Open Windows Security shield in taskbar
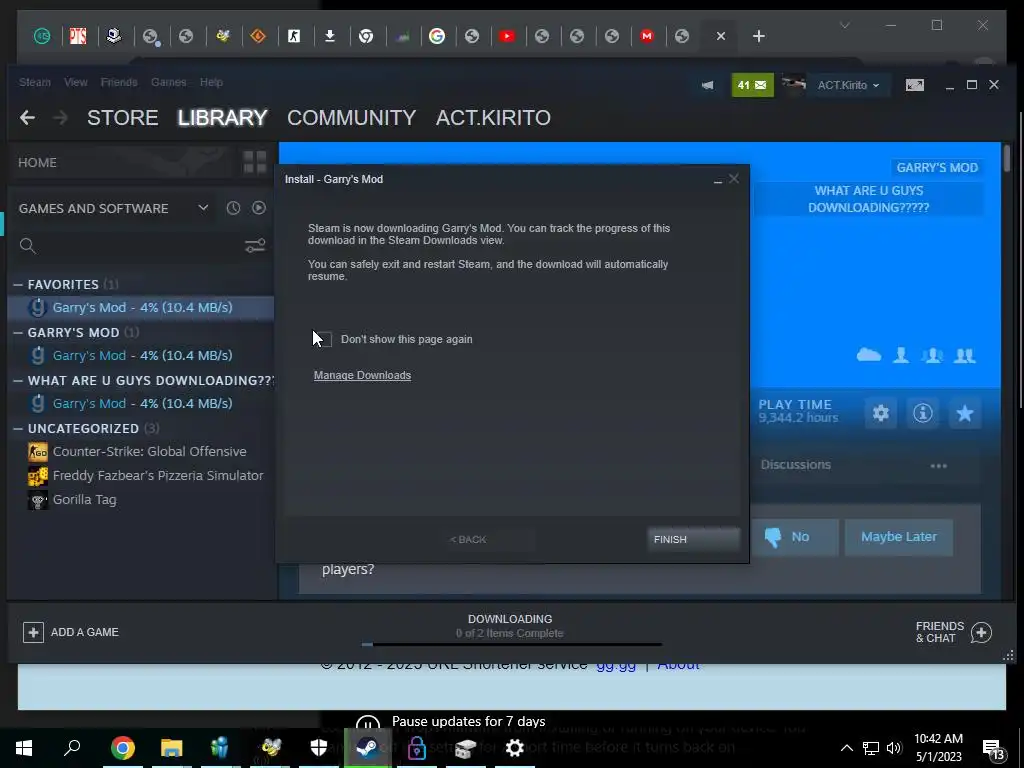Viewport: 1024px width, 768px height. click(x=319, y=748)
